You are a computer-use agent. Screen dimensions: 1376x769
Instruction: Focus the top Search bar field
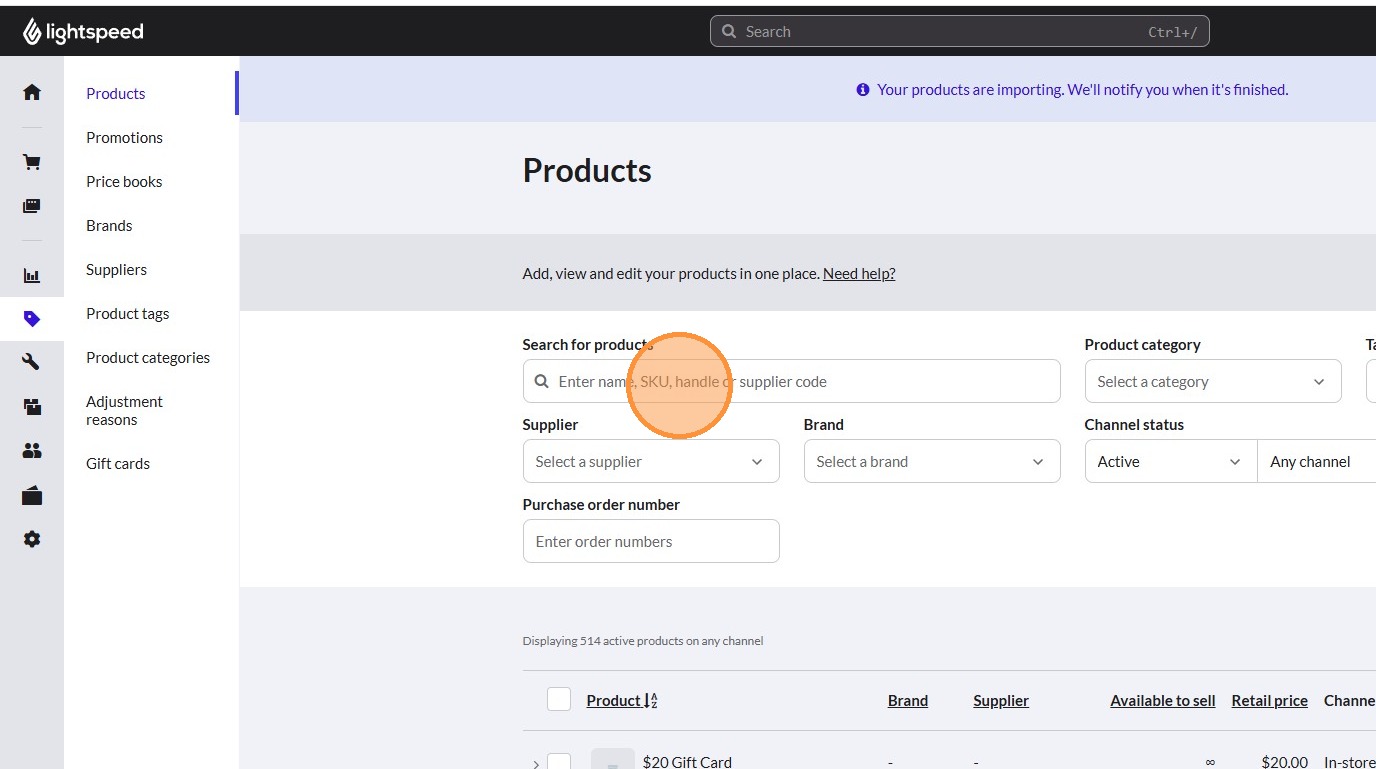(x=960, y=32)
